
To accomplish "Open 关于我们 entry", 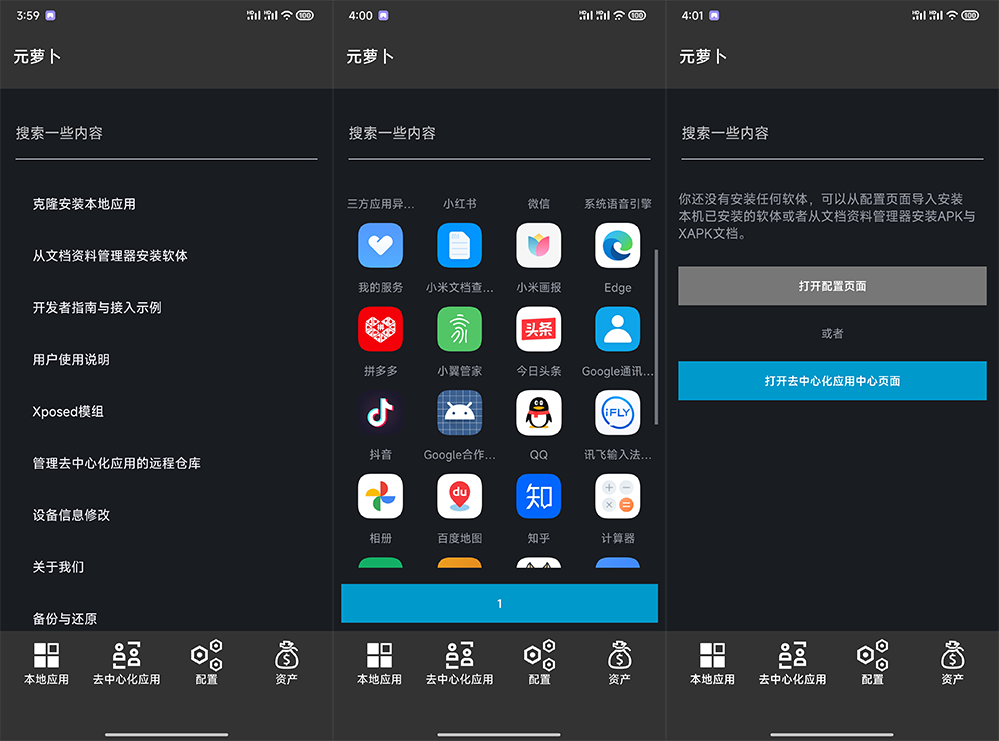I will click(58, 567).
